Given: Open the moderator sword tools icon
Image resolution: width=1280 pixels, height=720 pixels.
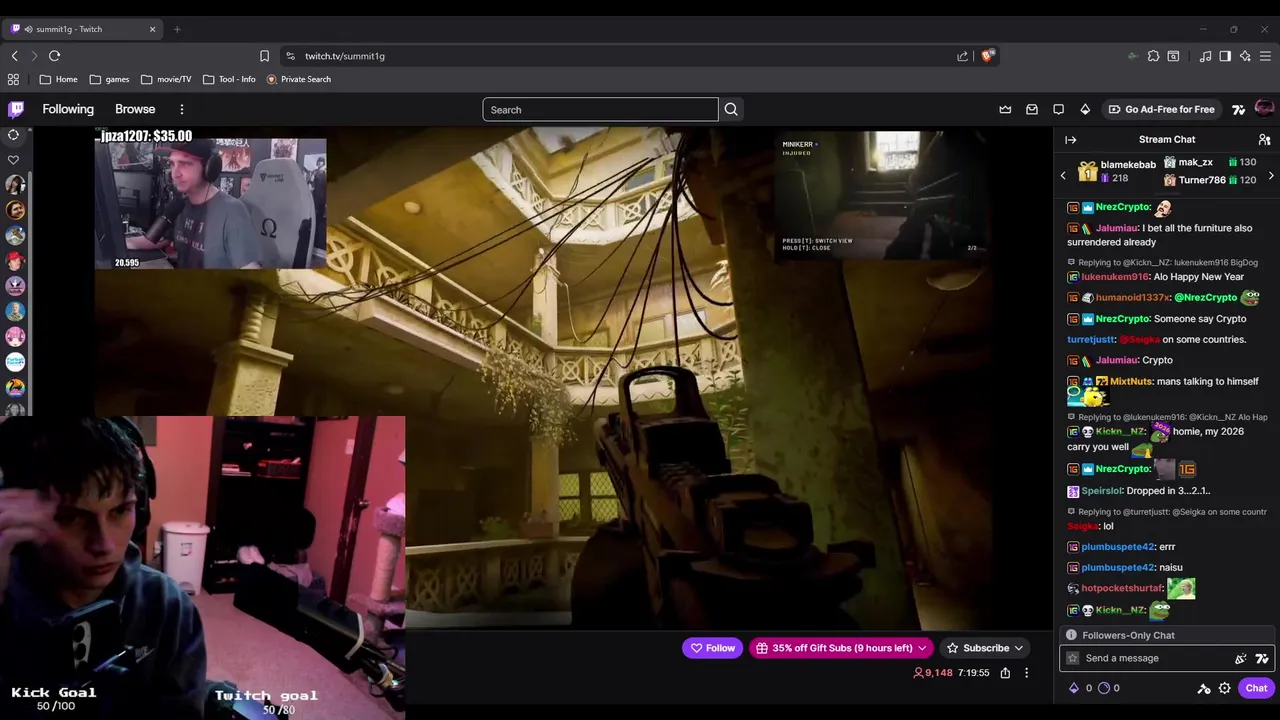Looking at the screenshot, I should coord(1204,688).
